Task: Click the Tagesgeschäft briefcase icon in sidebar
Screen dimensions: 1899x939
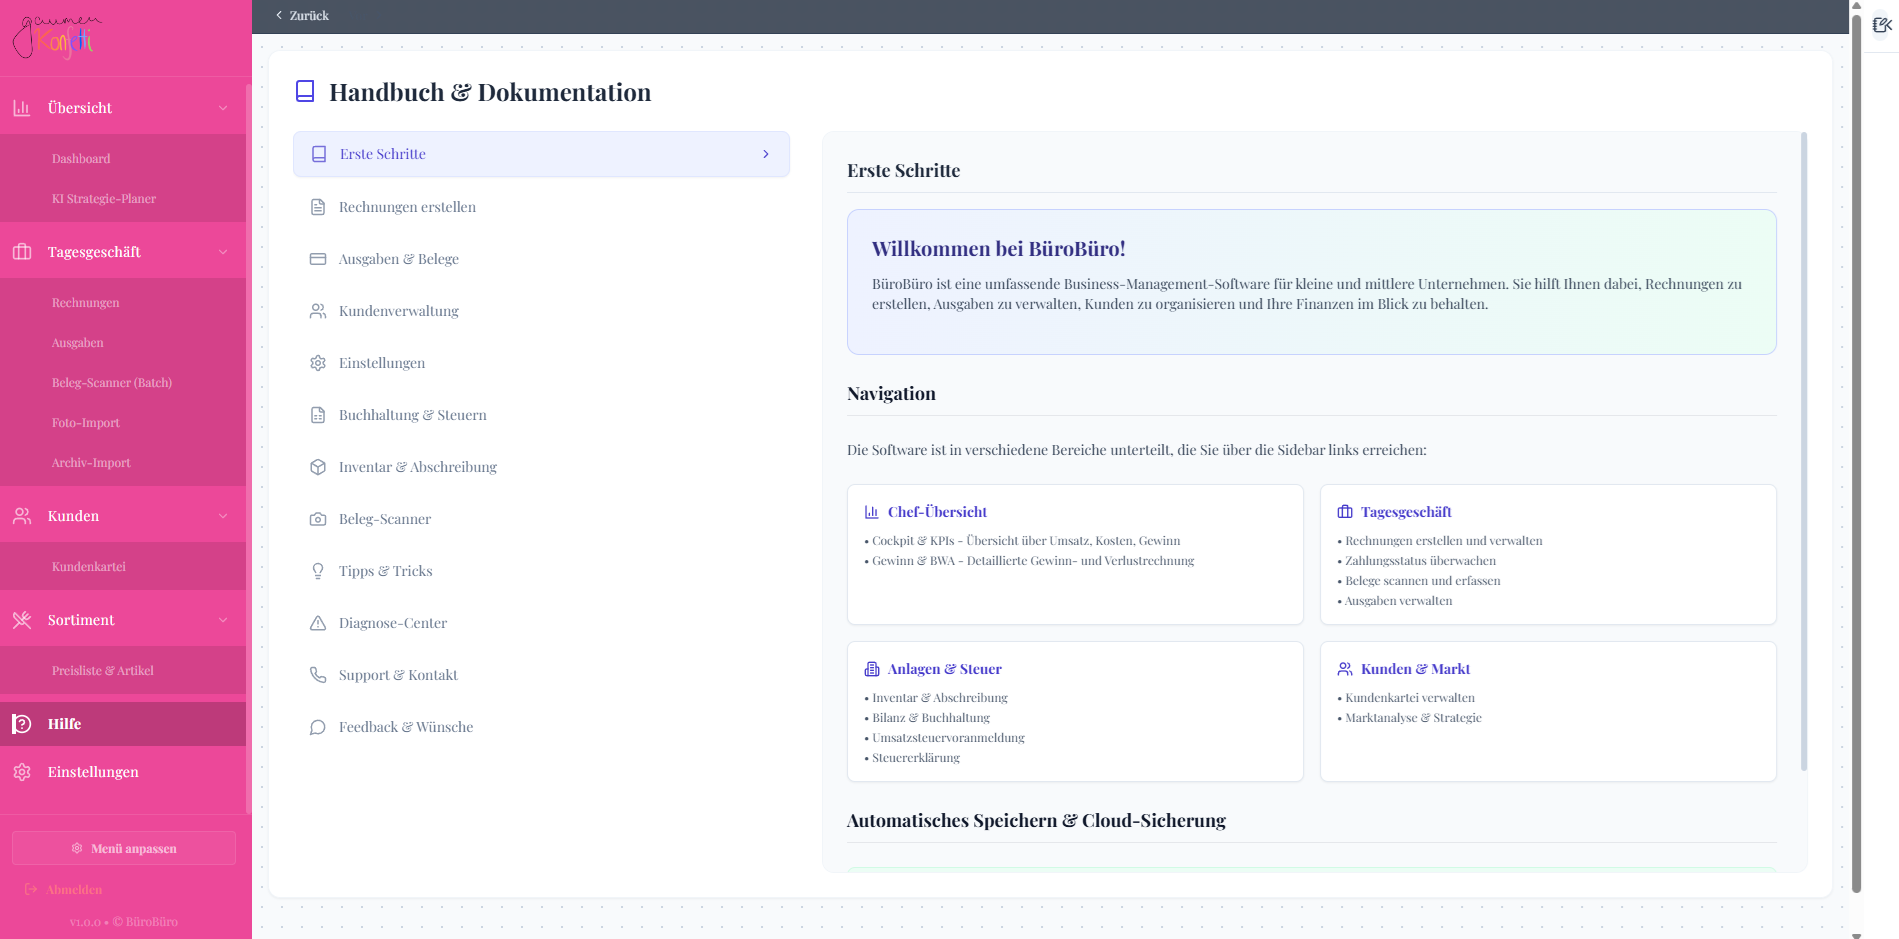Action: (22, 252)
